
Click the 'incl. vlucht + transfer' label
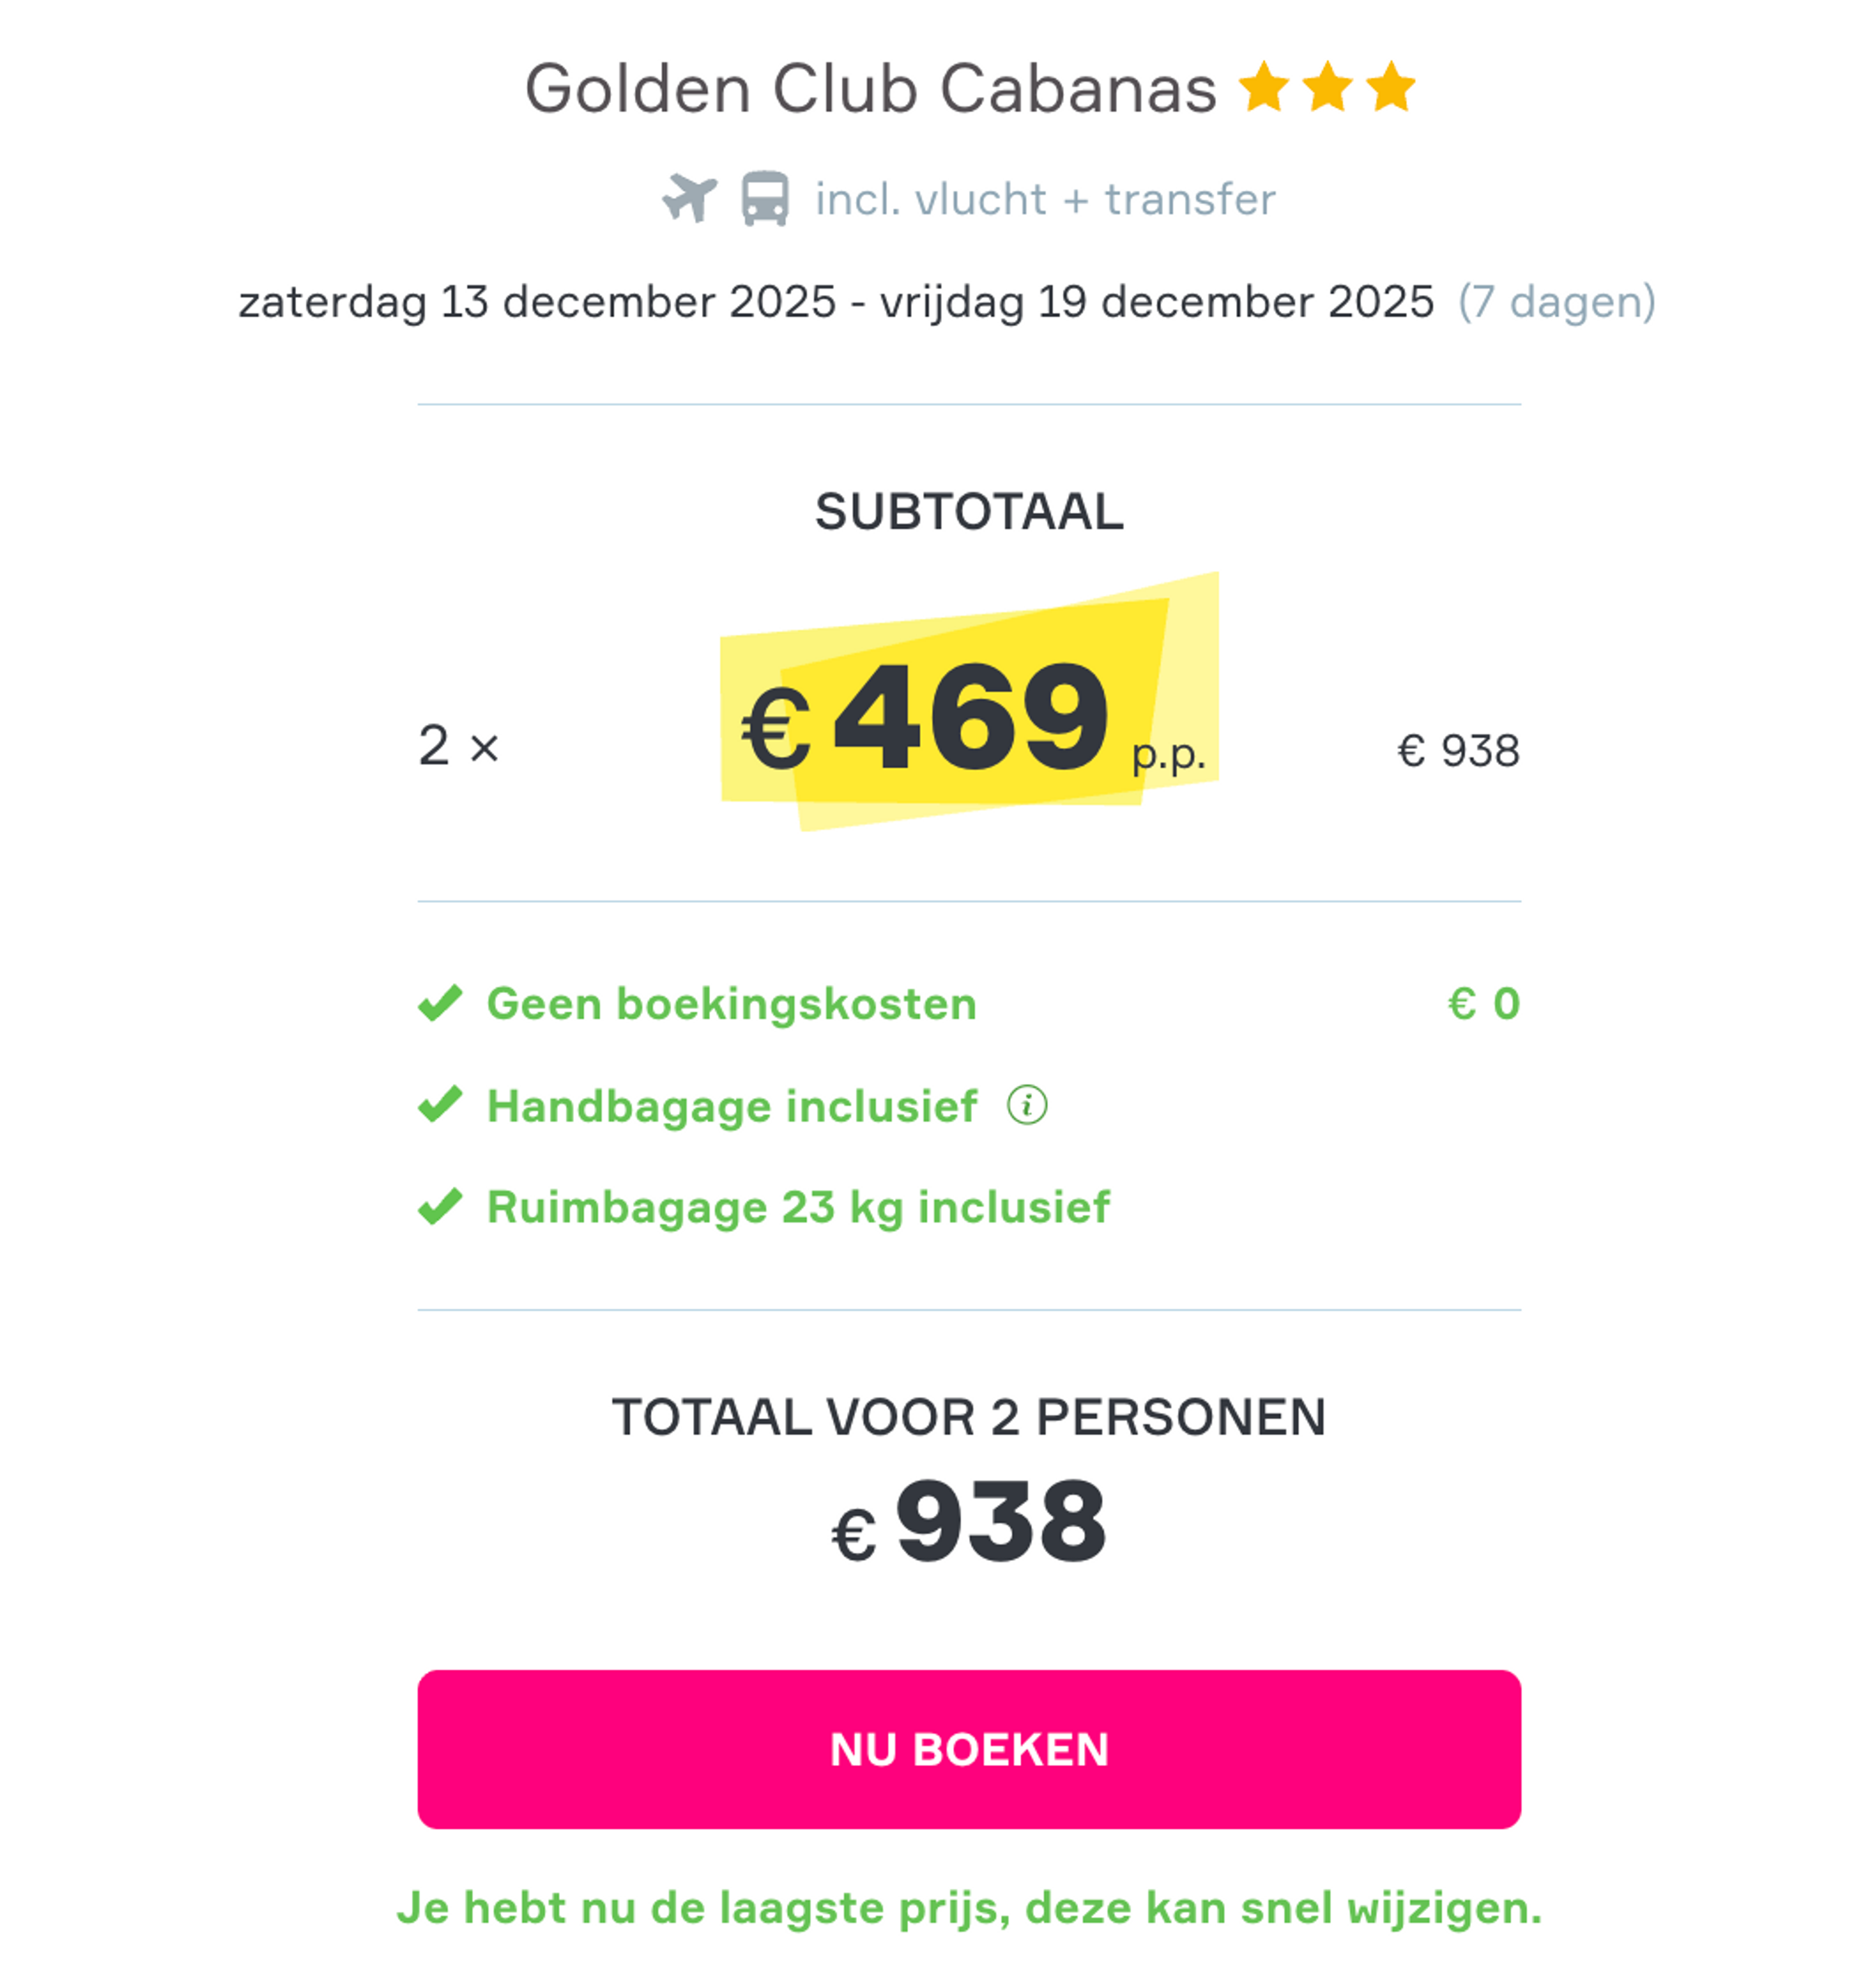click(x=1045, y=199)
